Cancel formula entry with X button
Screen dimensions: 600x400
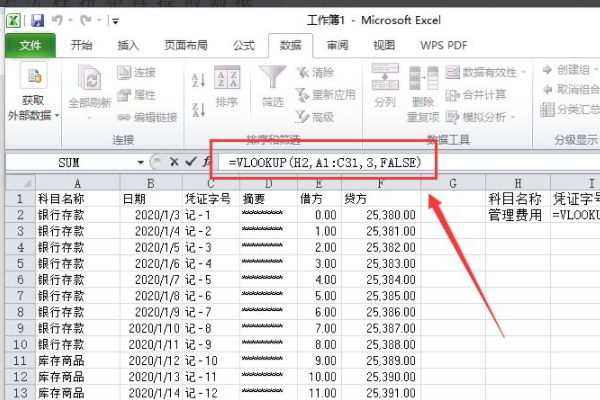pos(174,161)
